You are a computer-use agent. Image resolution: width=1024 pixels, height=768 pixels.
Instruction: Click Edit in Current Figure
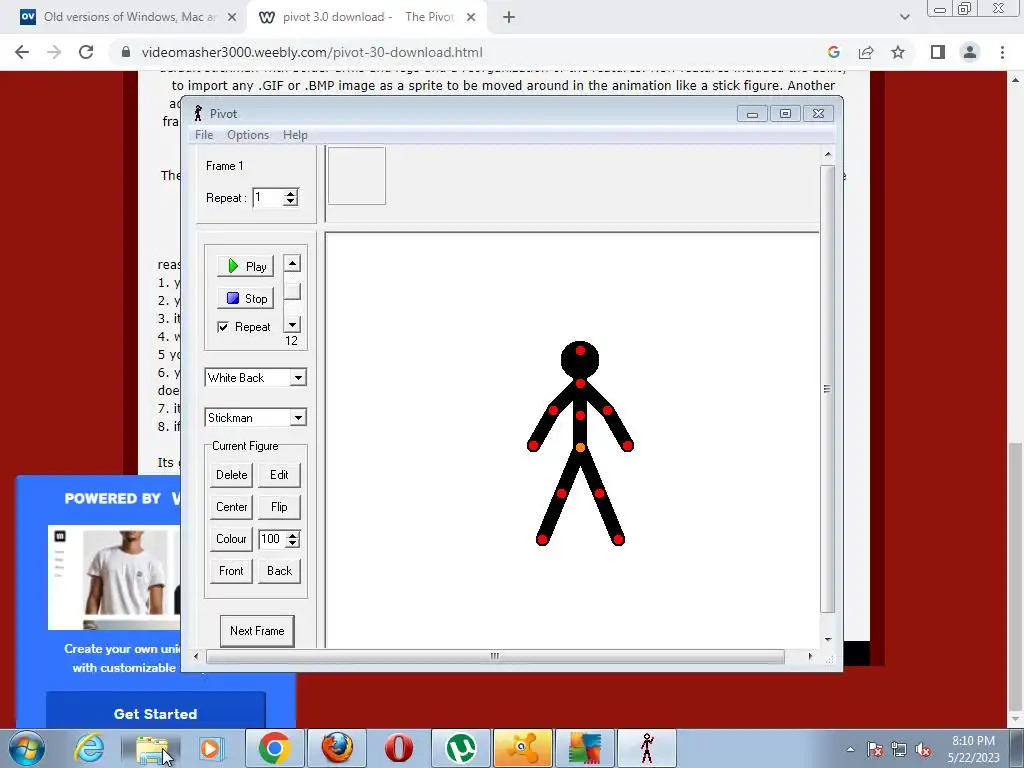(x=279, y=475)
